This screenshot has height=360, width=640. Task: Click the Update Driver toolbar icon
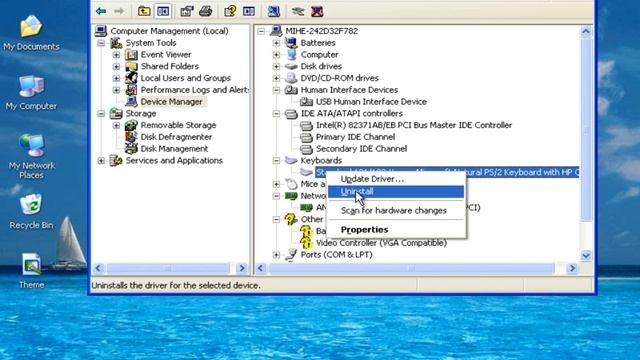pos(298,11)
